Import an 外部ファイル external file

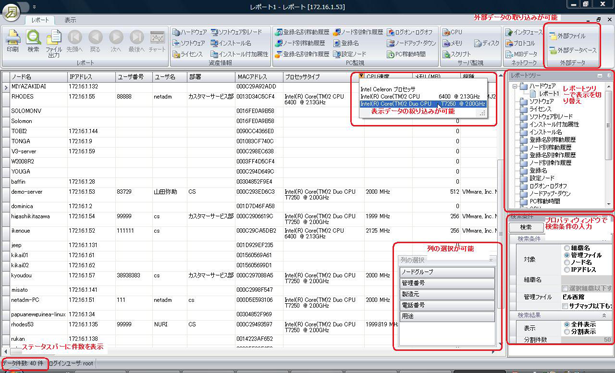coord(568,36)
